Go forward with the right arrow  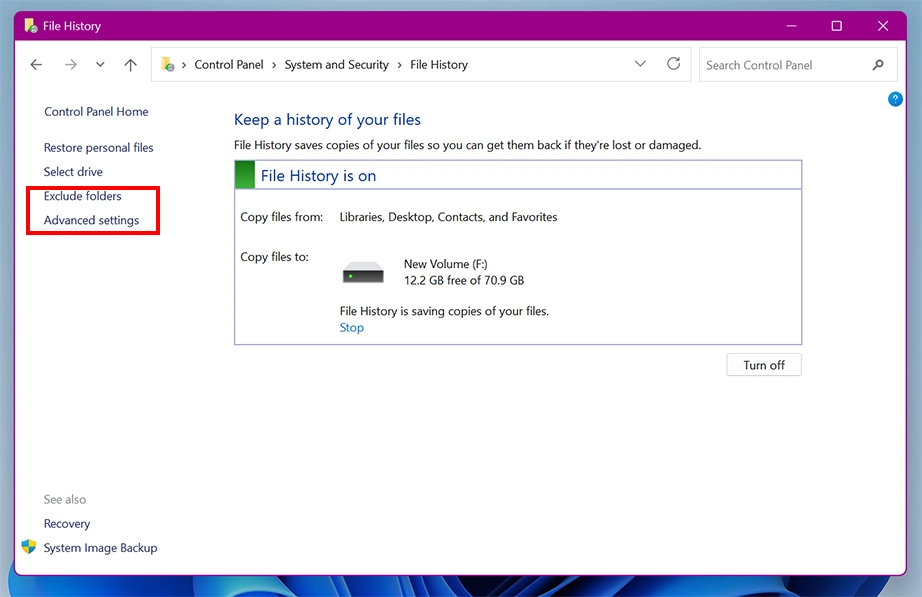71,65
